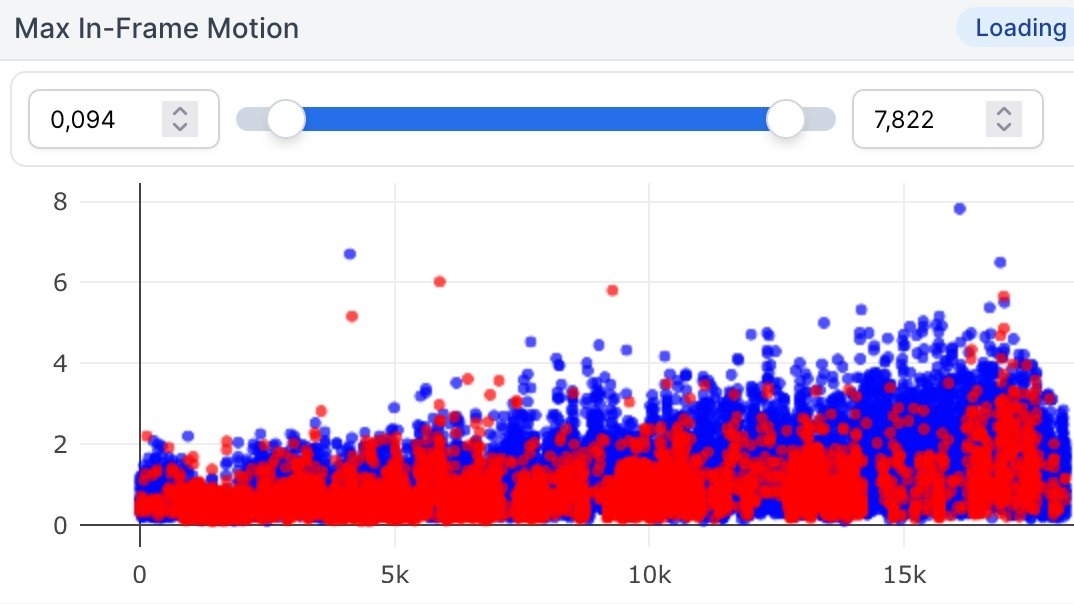The height and width of the screenshot is (604, 1074).
Task: Click the minimum value field showing 0,094
Action: click(124, 119)
